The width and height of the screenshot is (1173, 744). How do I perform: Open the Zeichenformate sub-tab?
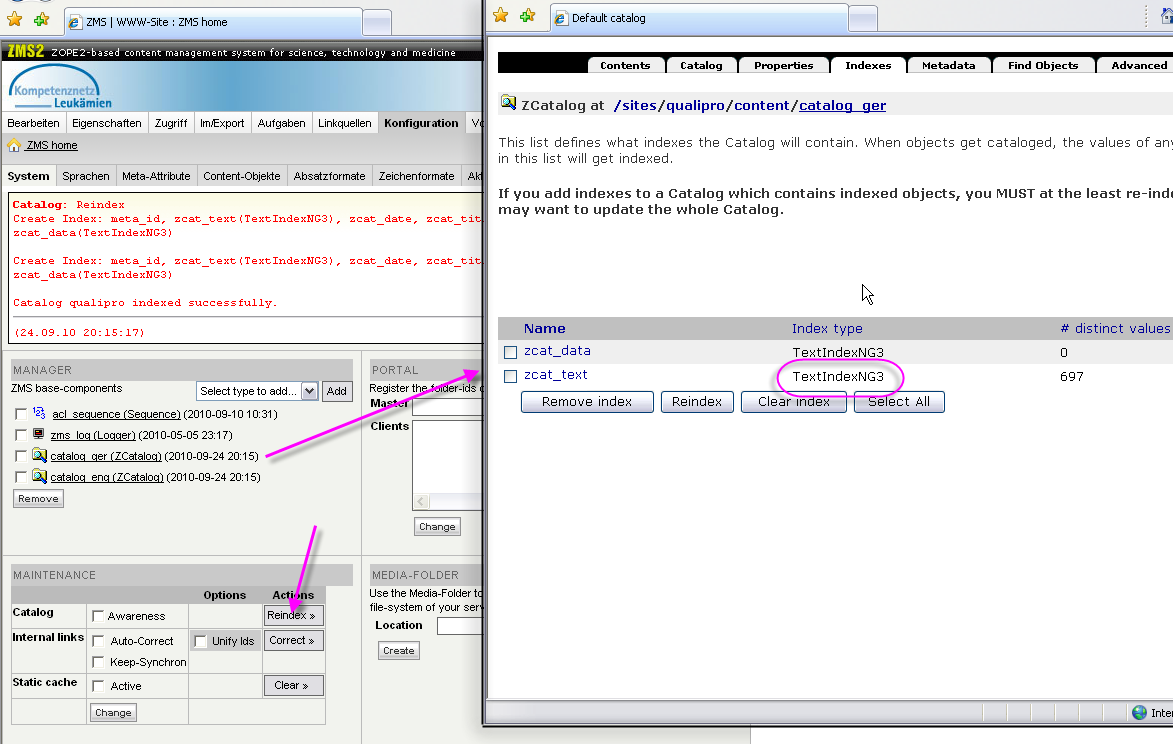click(417, 176)
